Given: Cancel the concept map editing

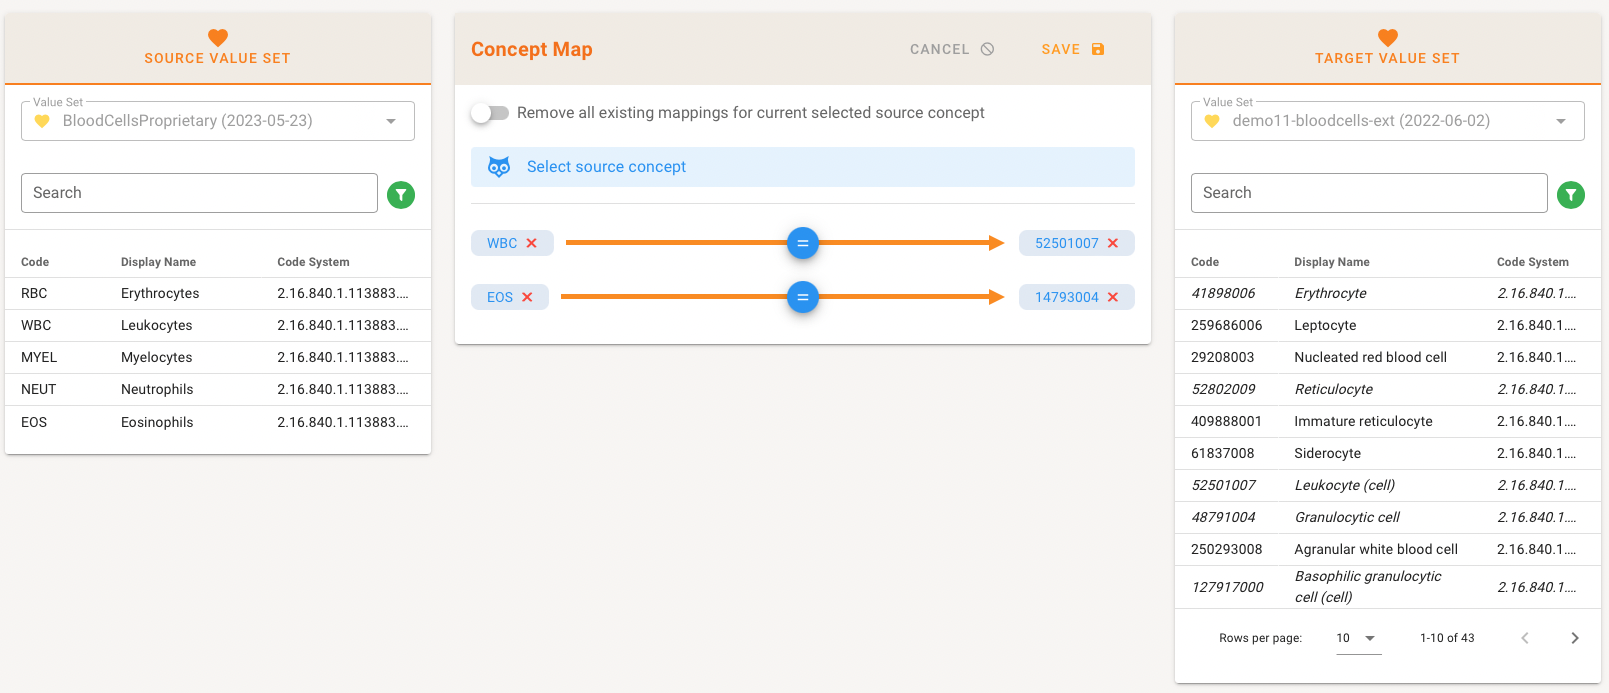Looking at the screenshot, I should point(951,49).
